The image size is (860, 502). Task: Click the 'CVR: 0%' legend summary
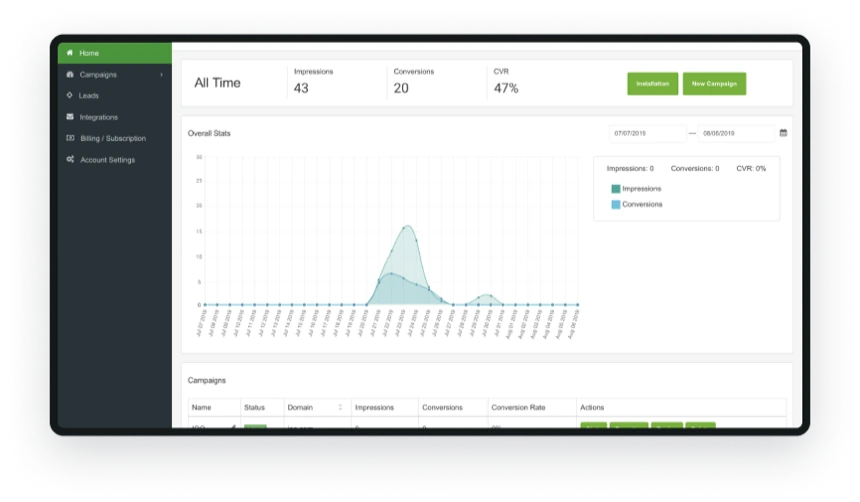(x=751, y=168)
